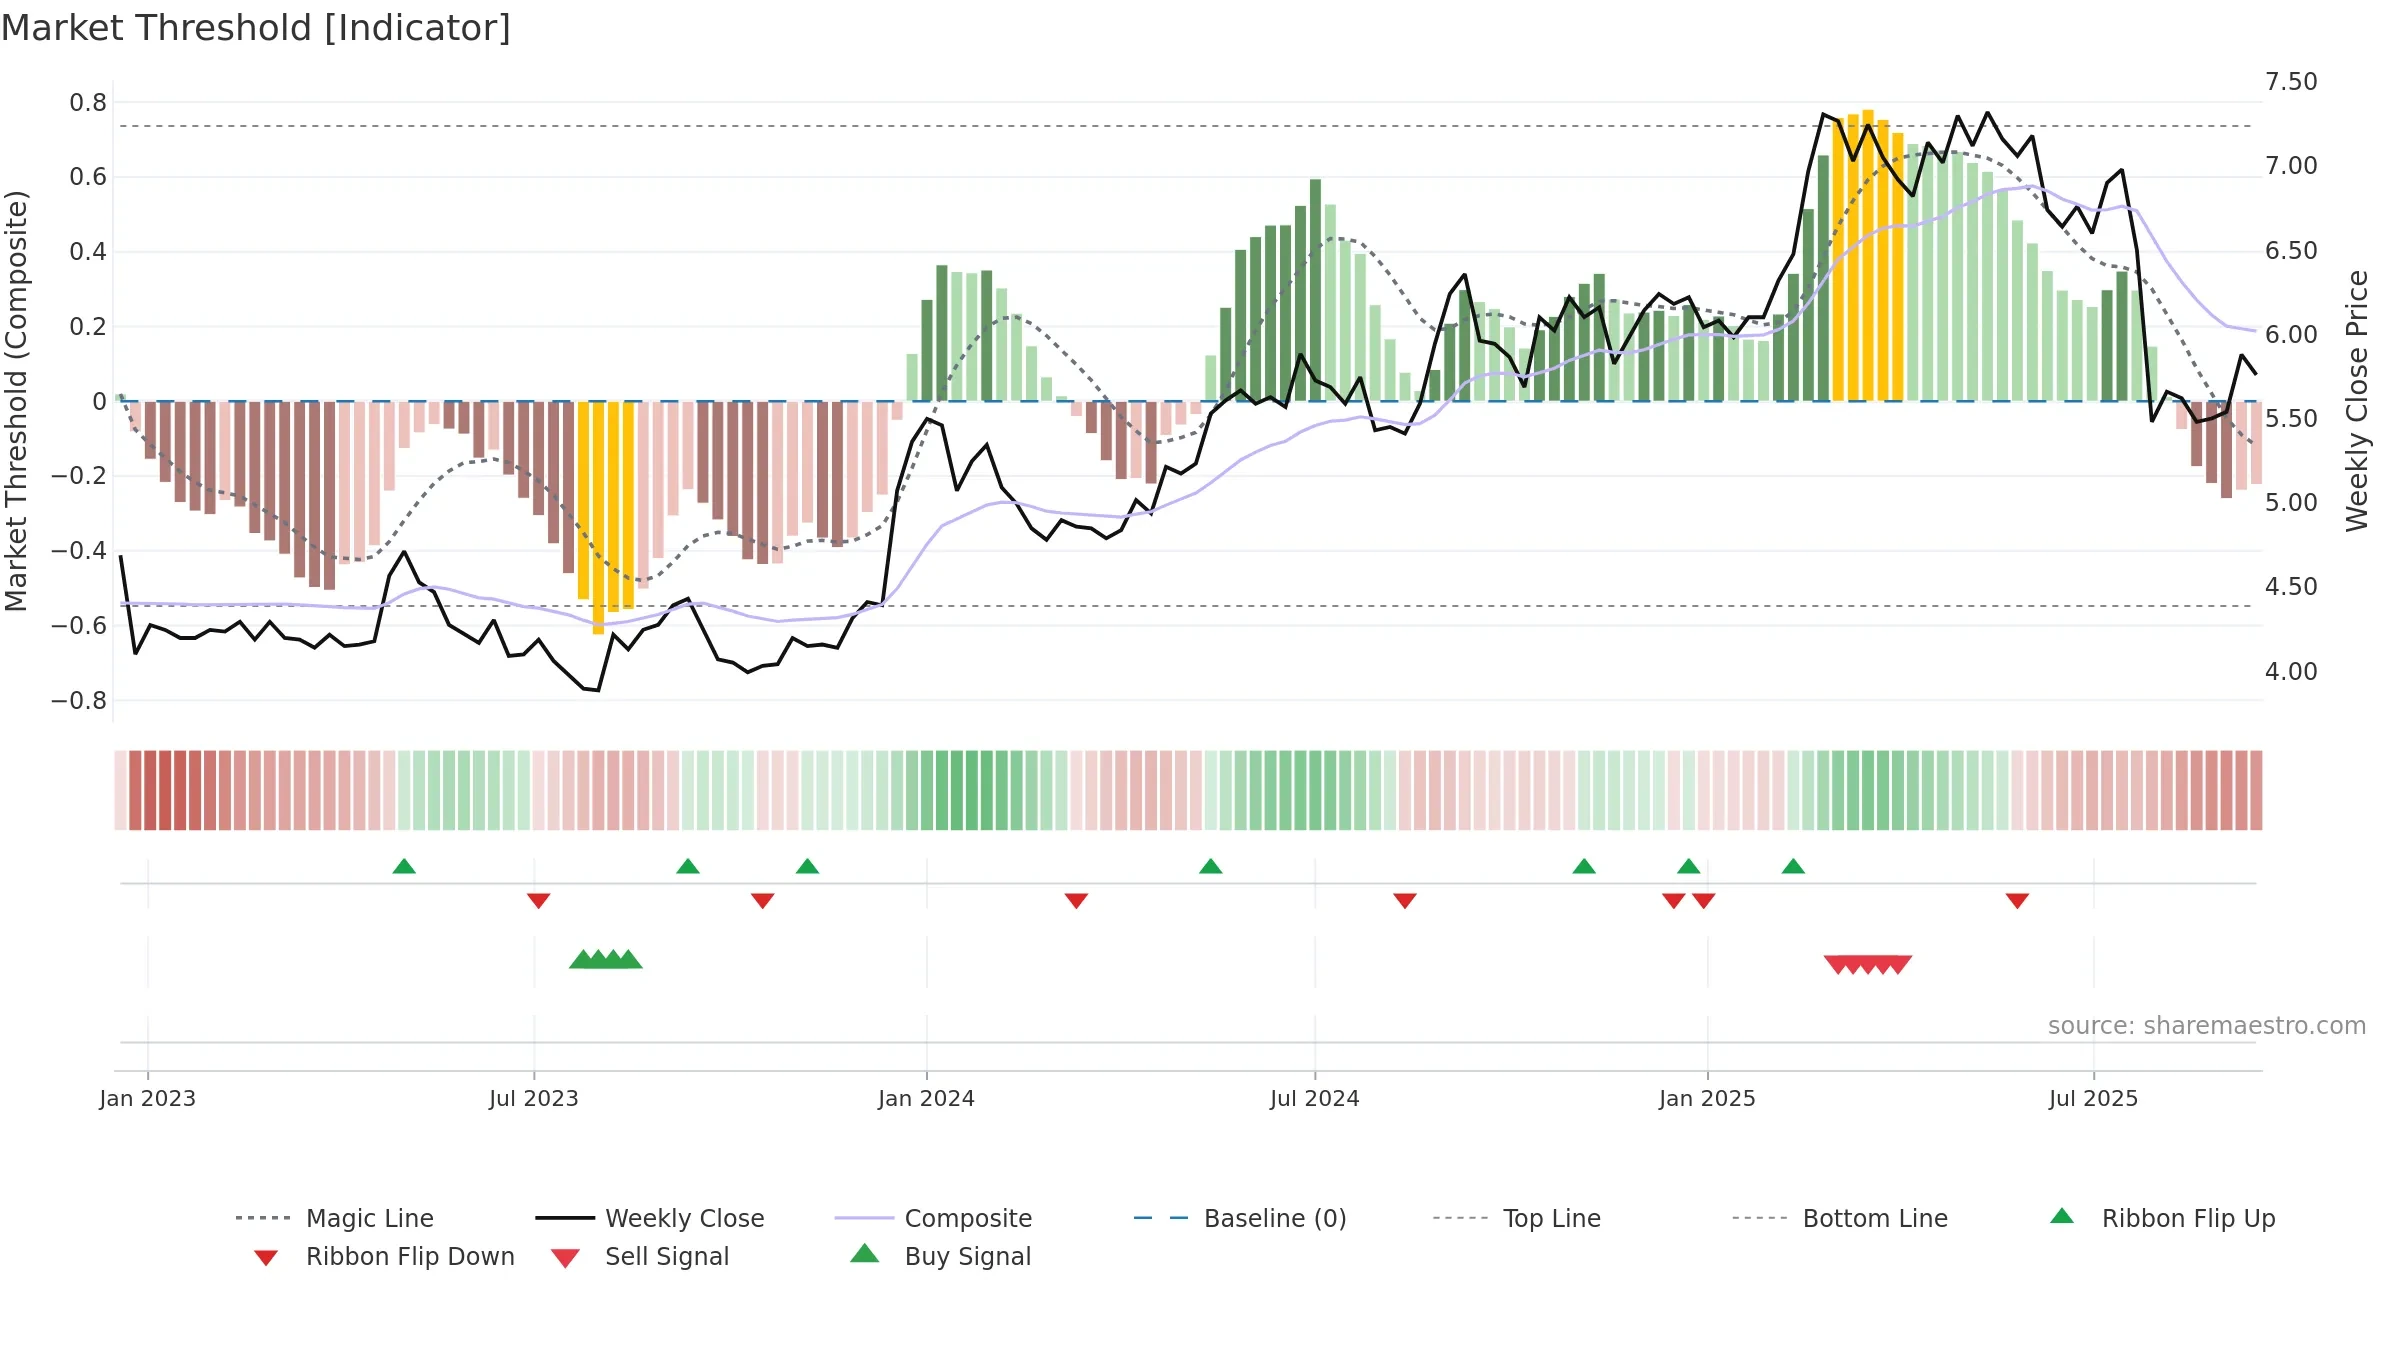
Task: Click the 0.8 left axis tick label
Action: (x=88, y=102)
